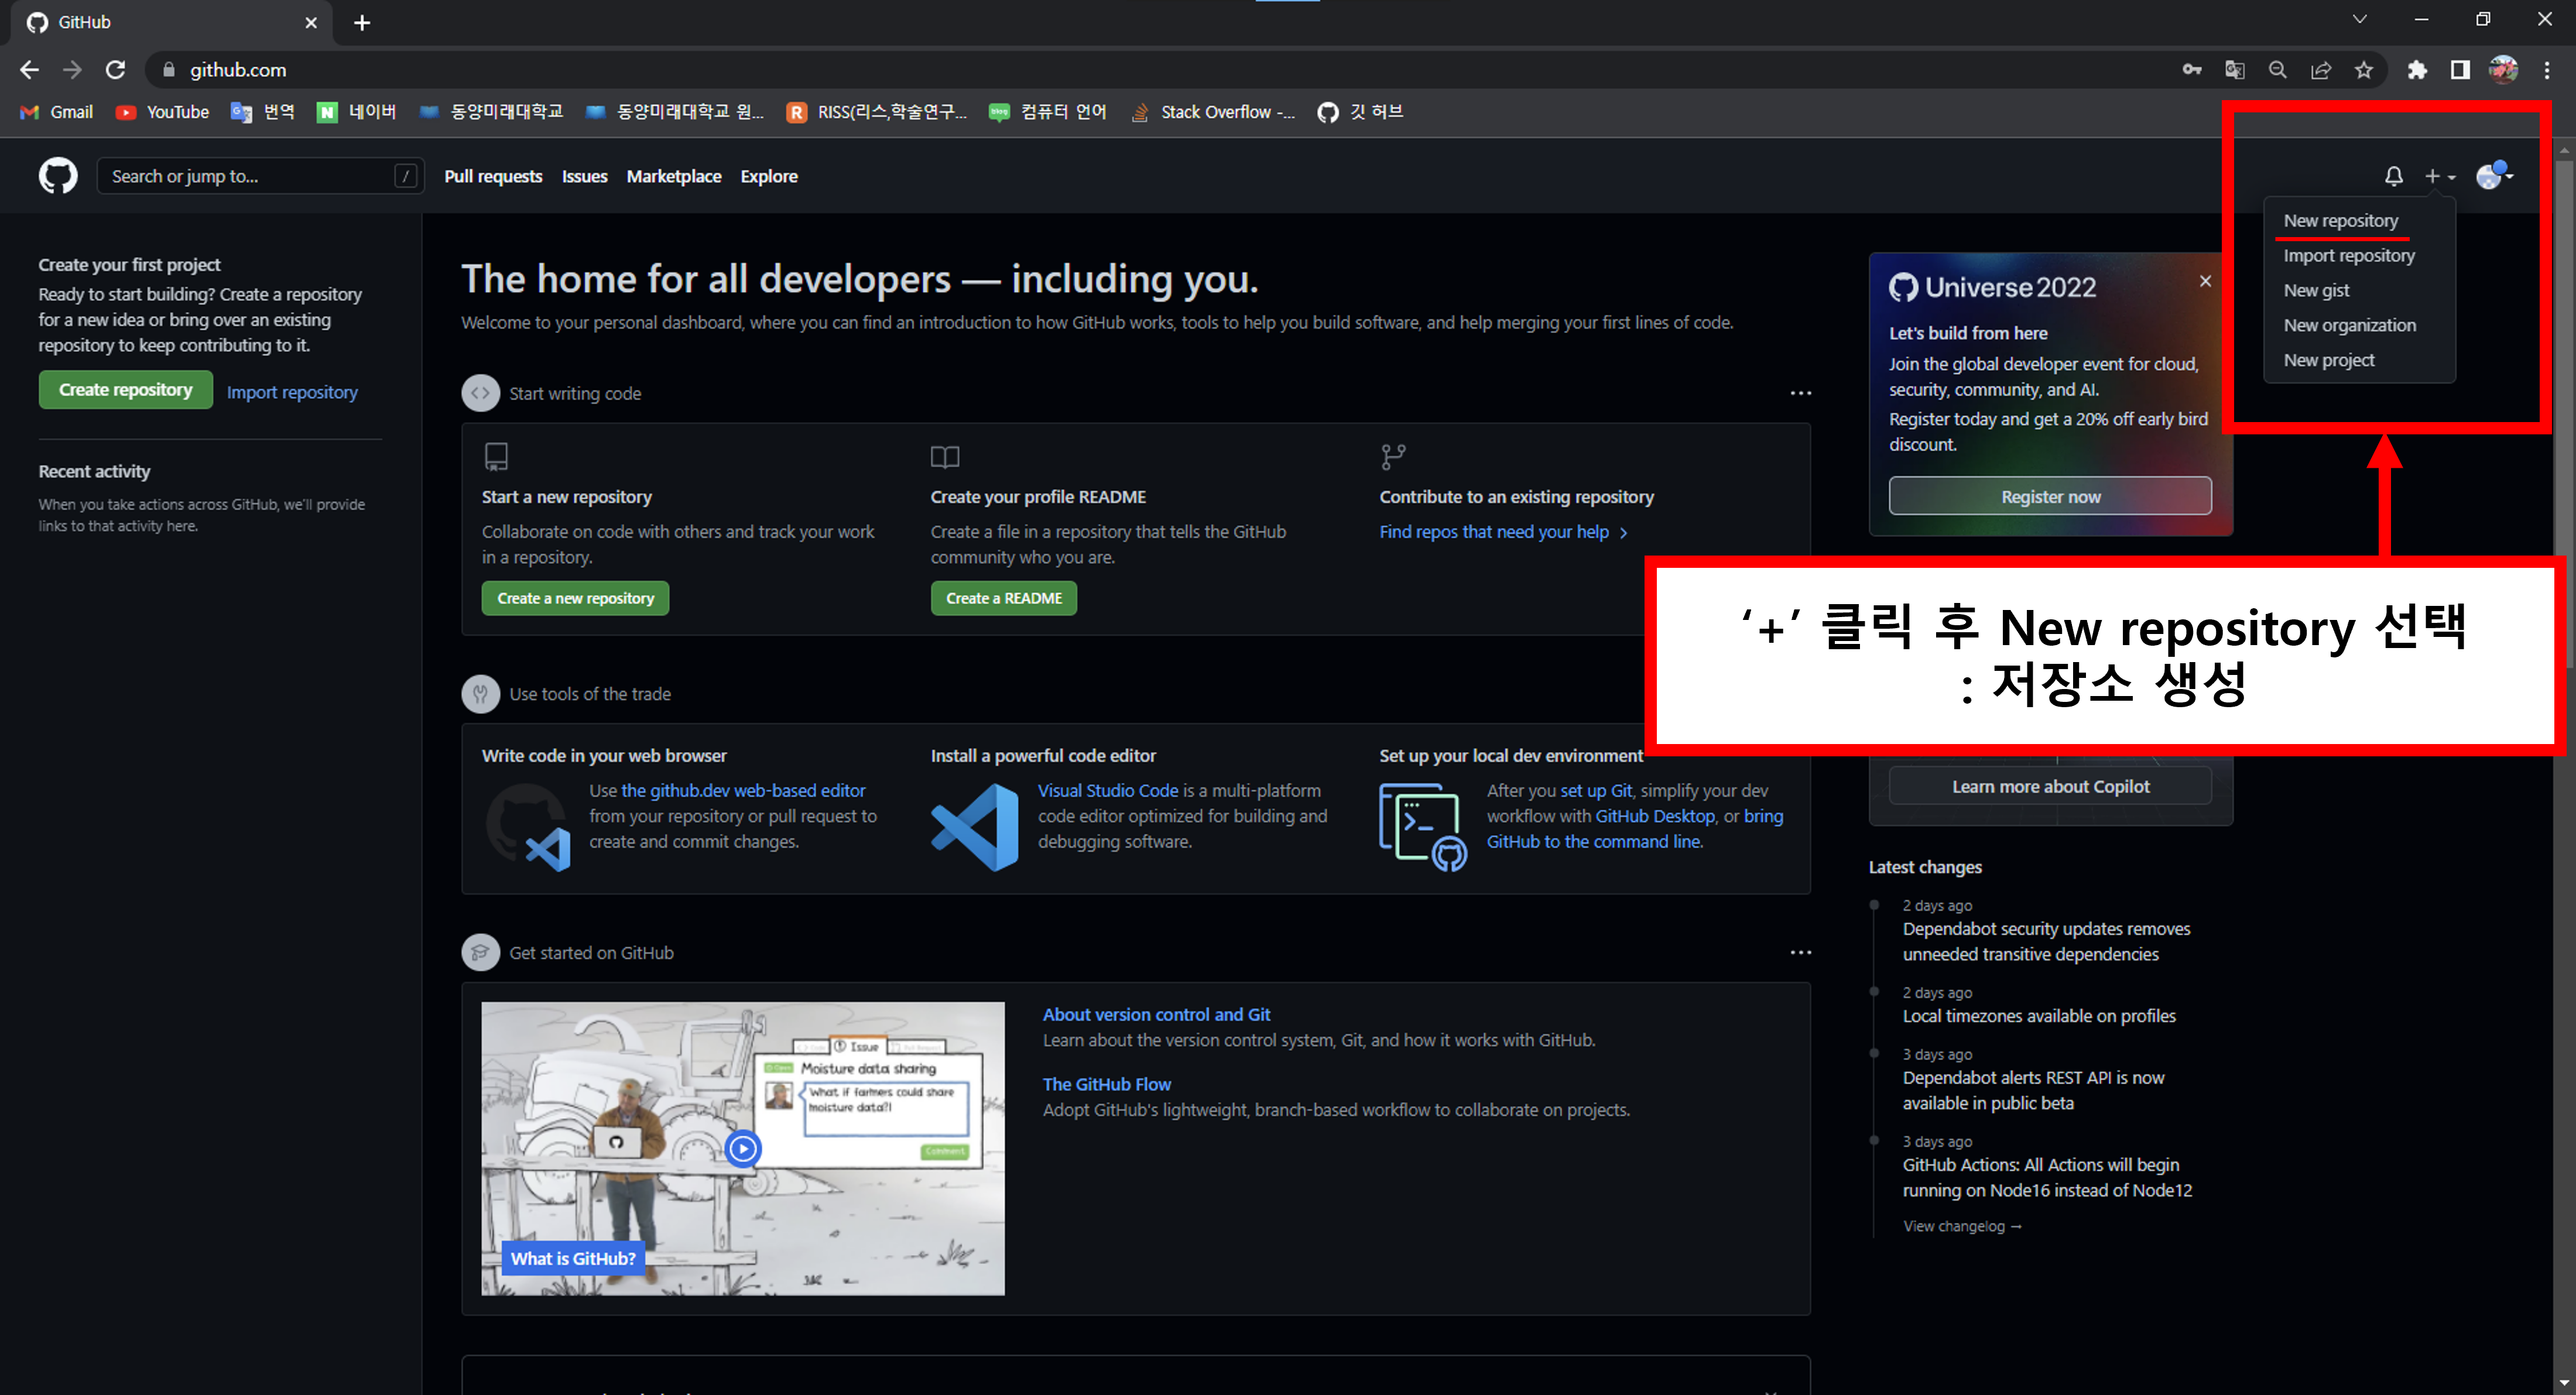The height and width of the screenshot is (1395, 2576).
Task: Click Create a new repository button
Action: (575, 598)
